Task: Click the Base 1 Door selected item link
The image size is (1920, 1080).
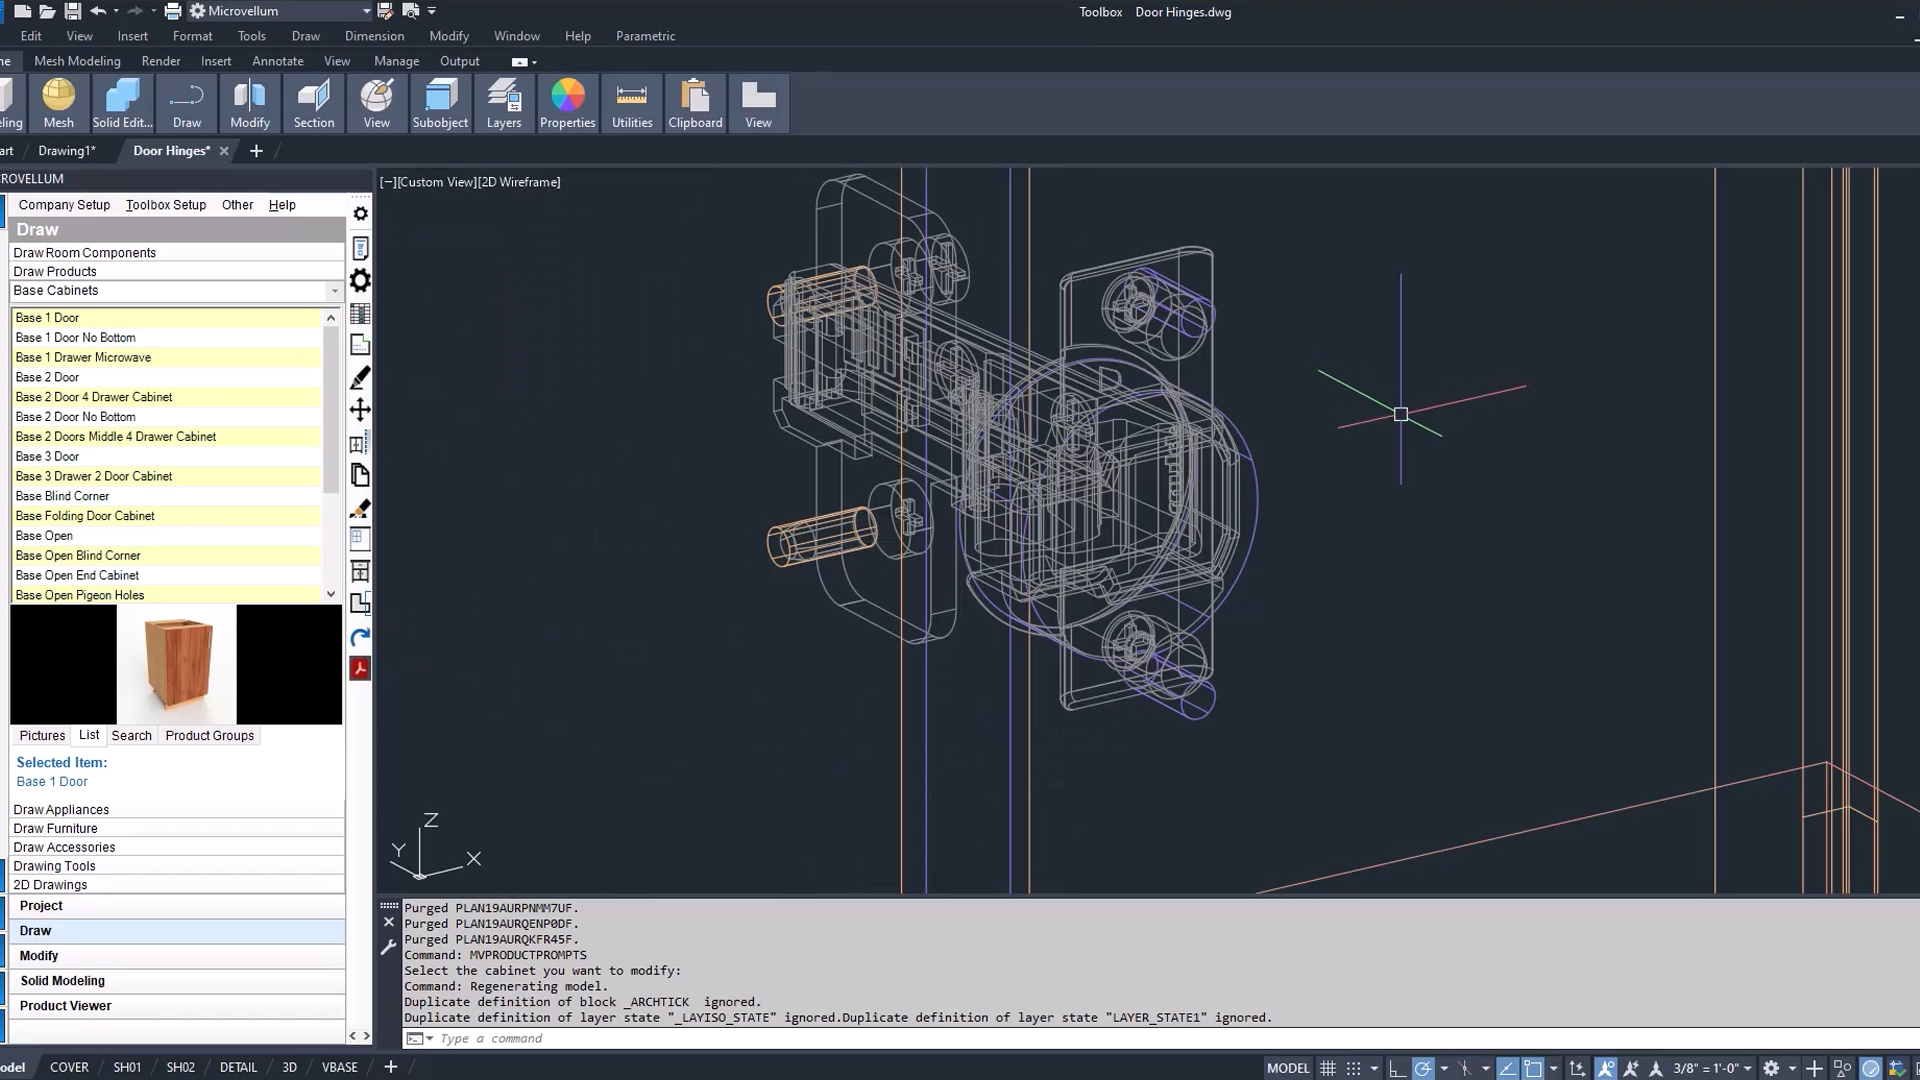Action: click(x=52, y=781)
